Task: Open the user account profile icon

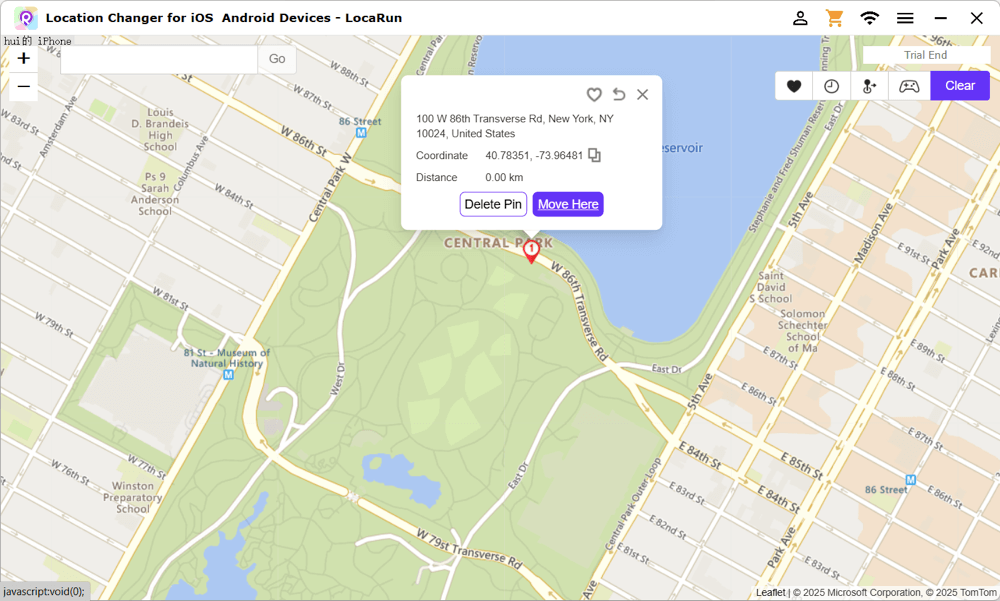Action: point(800,18)
